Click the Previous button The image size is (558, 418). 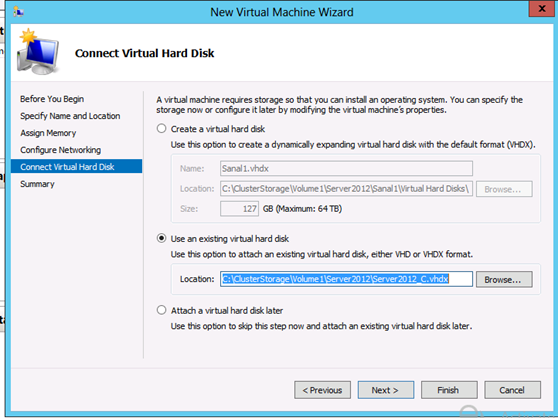point(322,390)
